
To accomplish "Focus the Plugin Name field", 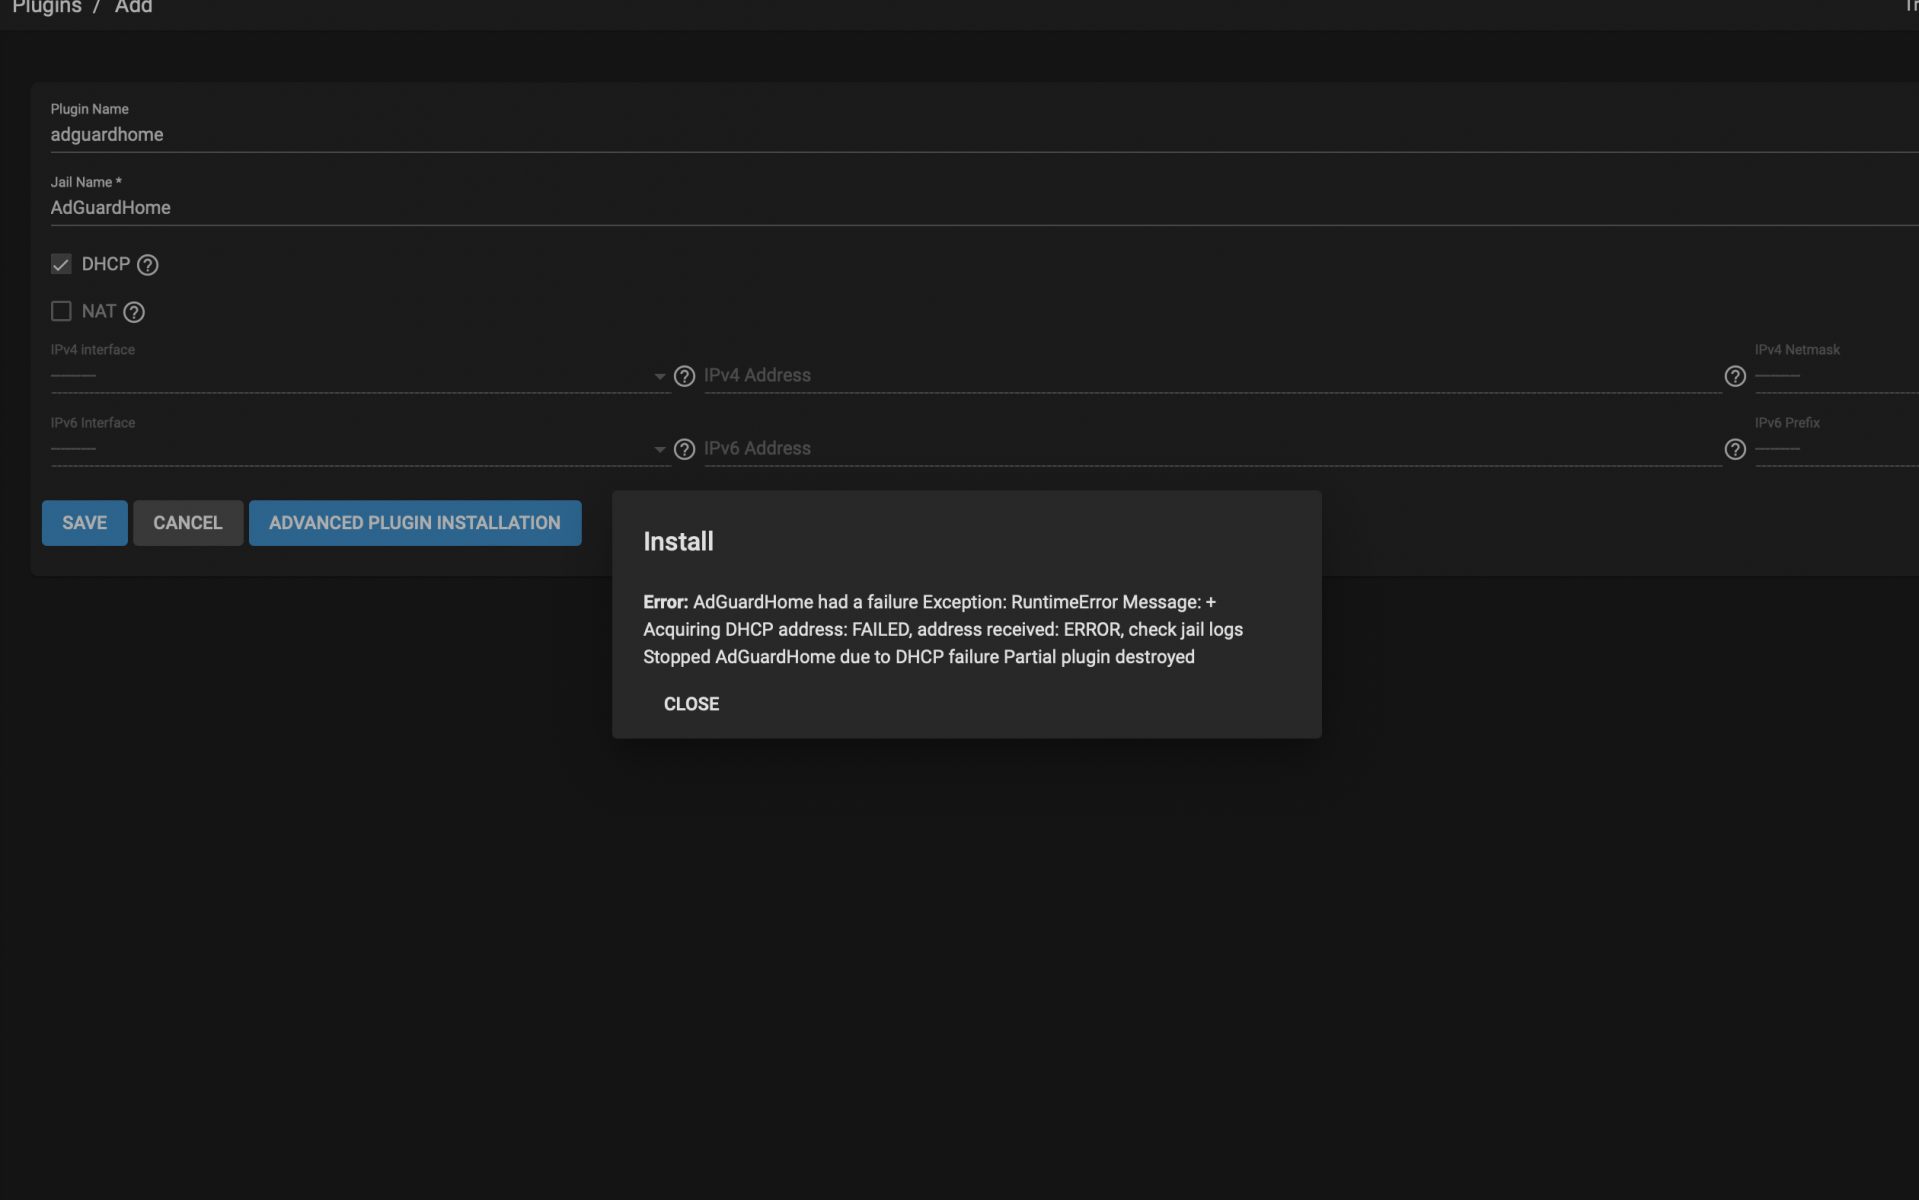I will point(984,134).
